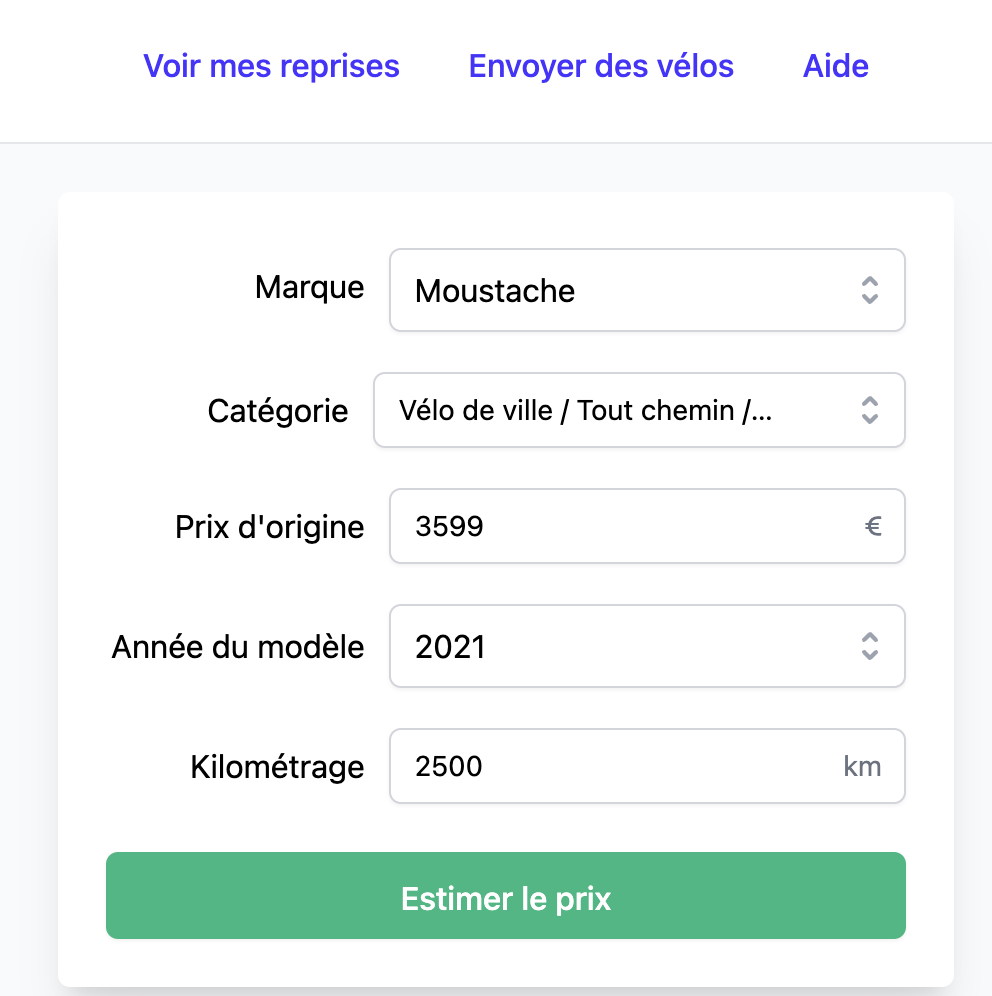Click the Marque field label

309,288
